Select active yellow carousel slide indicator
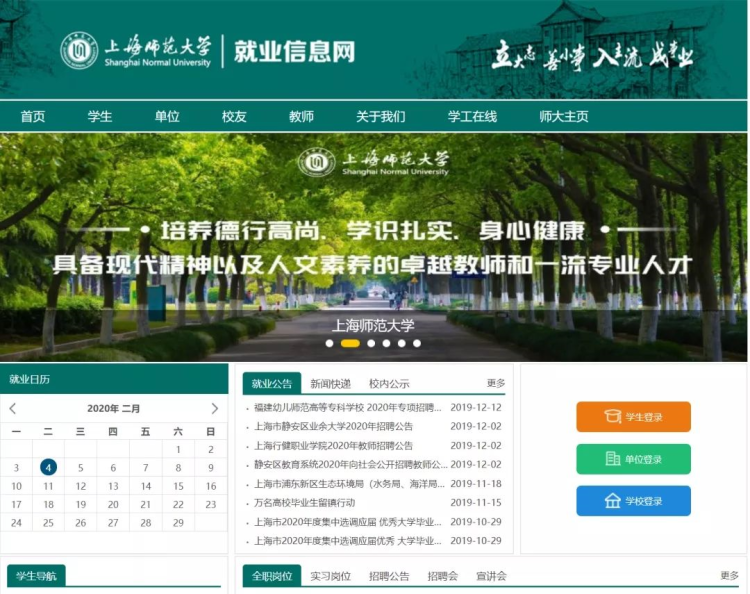 coord(350,343)
